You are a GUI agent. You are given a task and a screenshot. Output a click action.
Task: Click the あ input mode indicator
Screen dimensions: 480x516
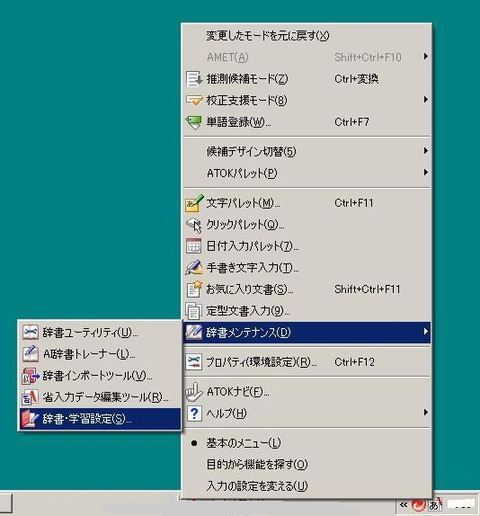(x=434, y=506)
